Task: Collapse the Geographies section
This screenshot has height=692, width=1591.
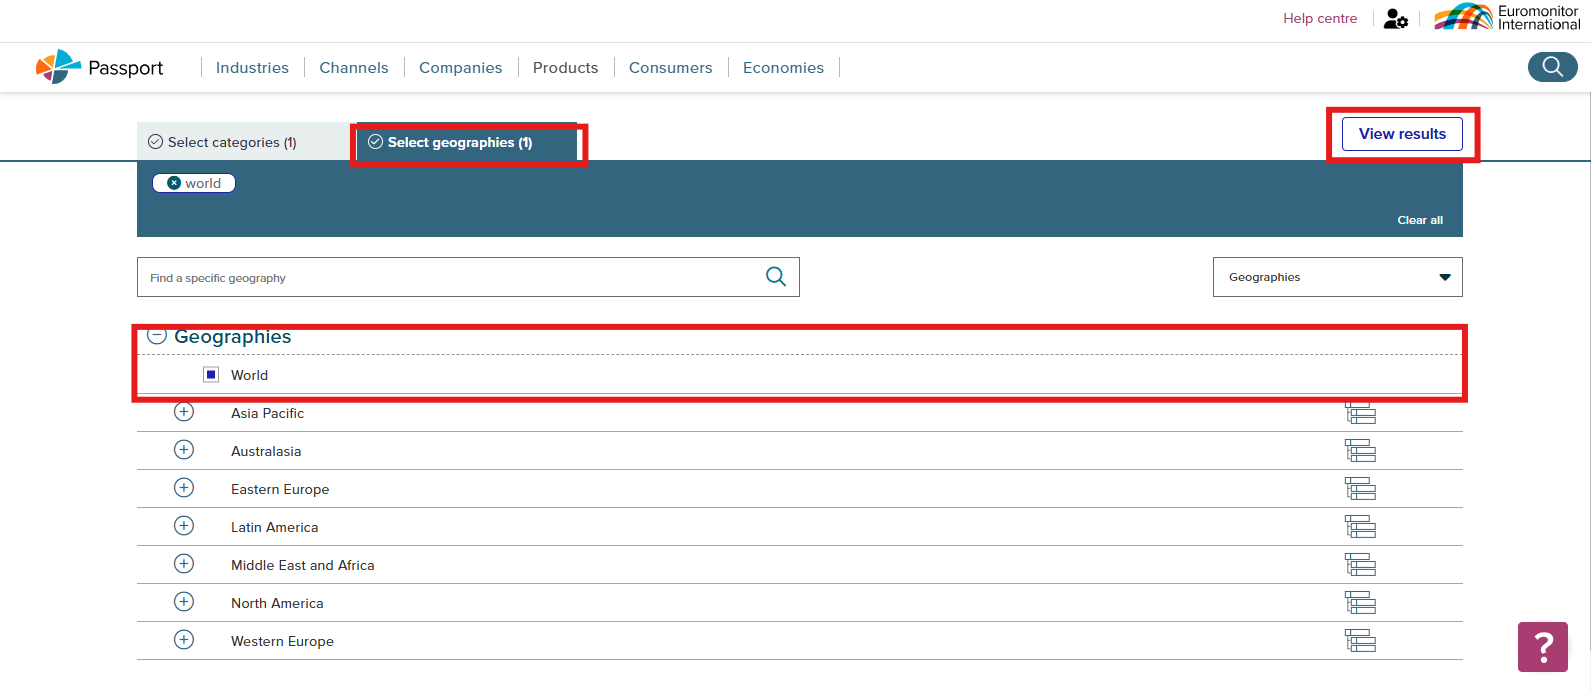Action: click(x=157, y=337)
